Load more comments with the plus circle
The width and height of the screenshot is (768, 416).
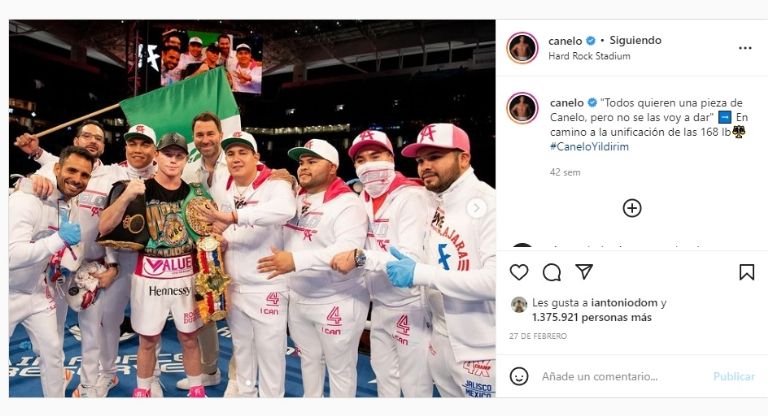coord(632,208)
